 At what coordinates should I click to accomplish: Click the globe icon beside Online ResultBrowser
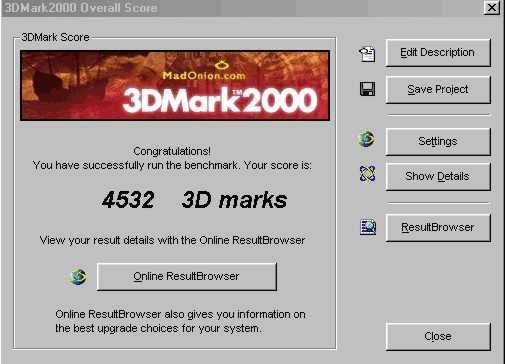78,276
